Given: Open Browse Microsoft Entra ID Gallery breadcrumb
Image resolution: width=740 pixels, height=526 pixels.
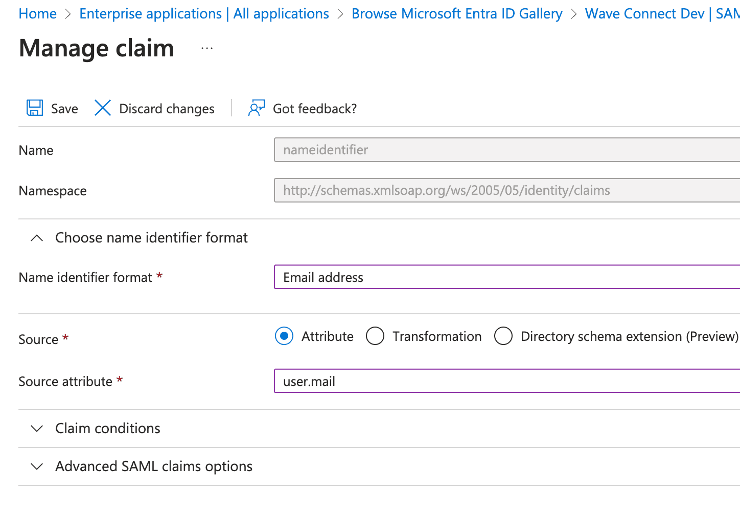Looking at the screenshot, I should pos(457,14).
